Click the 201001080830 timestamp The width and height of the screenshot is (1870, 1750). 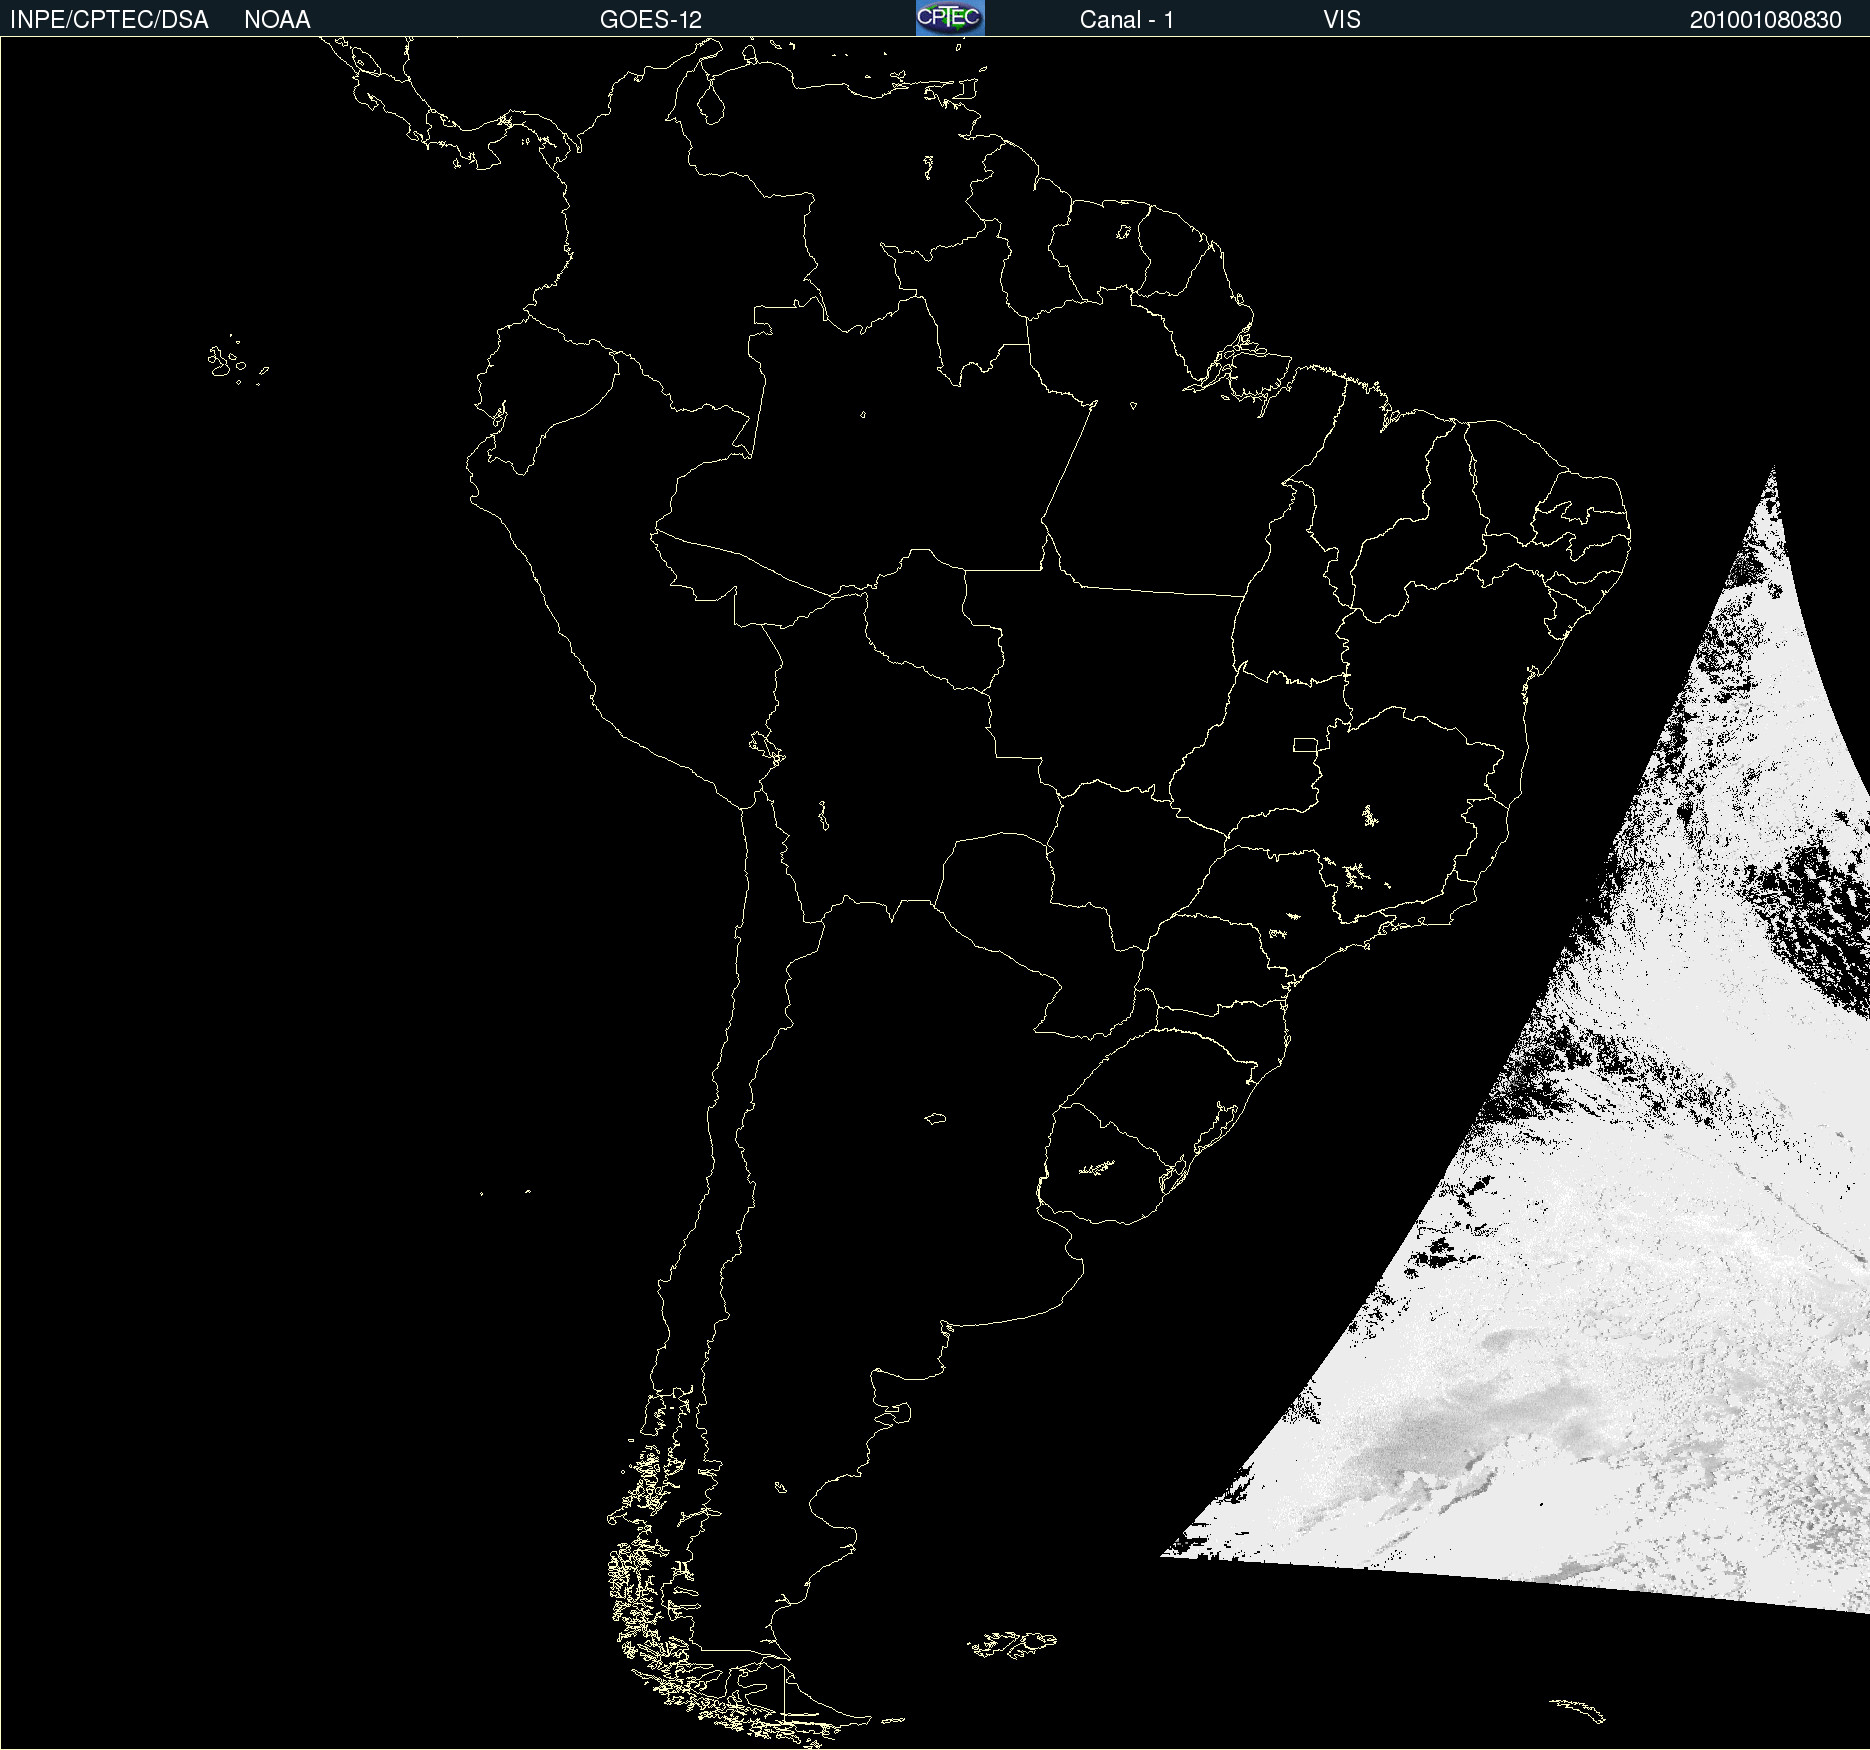1766,20
